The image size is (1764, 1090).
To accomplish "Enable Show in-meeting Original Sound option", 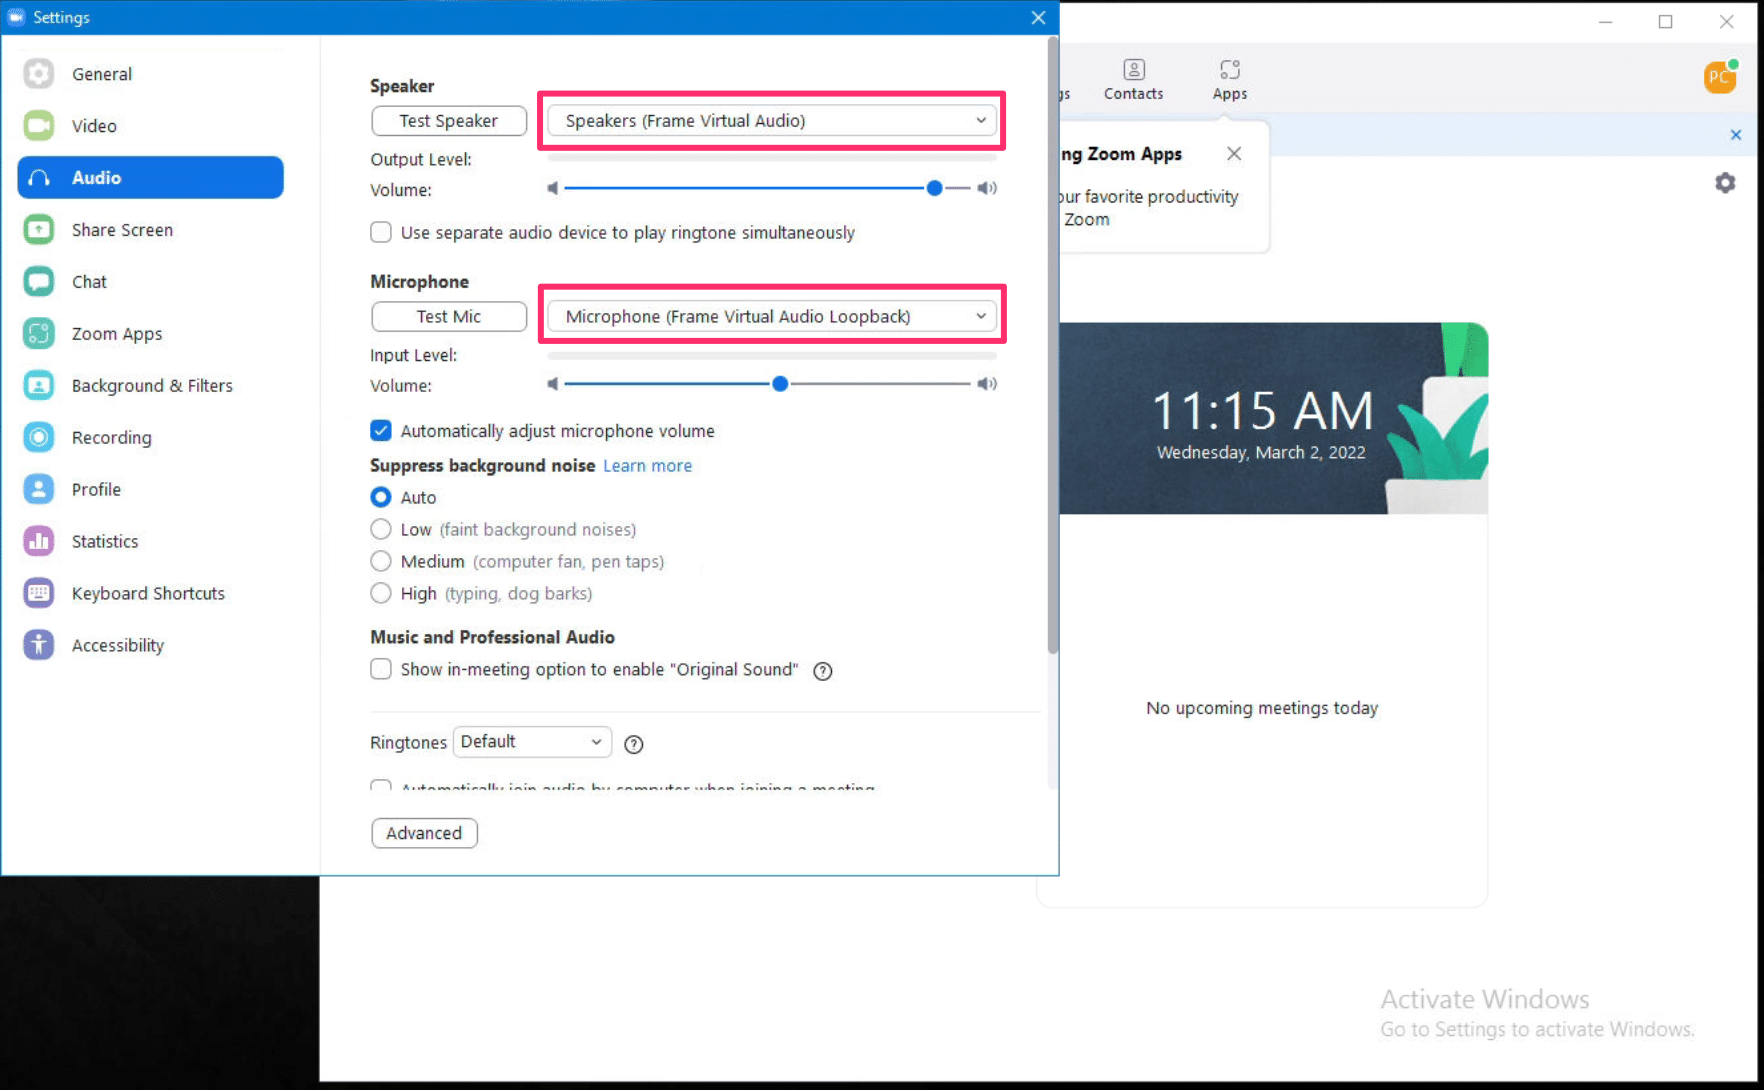I will click(381, 669).
